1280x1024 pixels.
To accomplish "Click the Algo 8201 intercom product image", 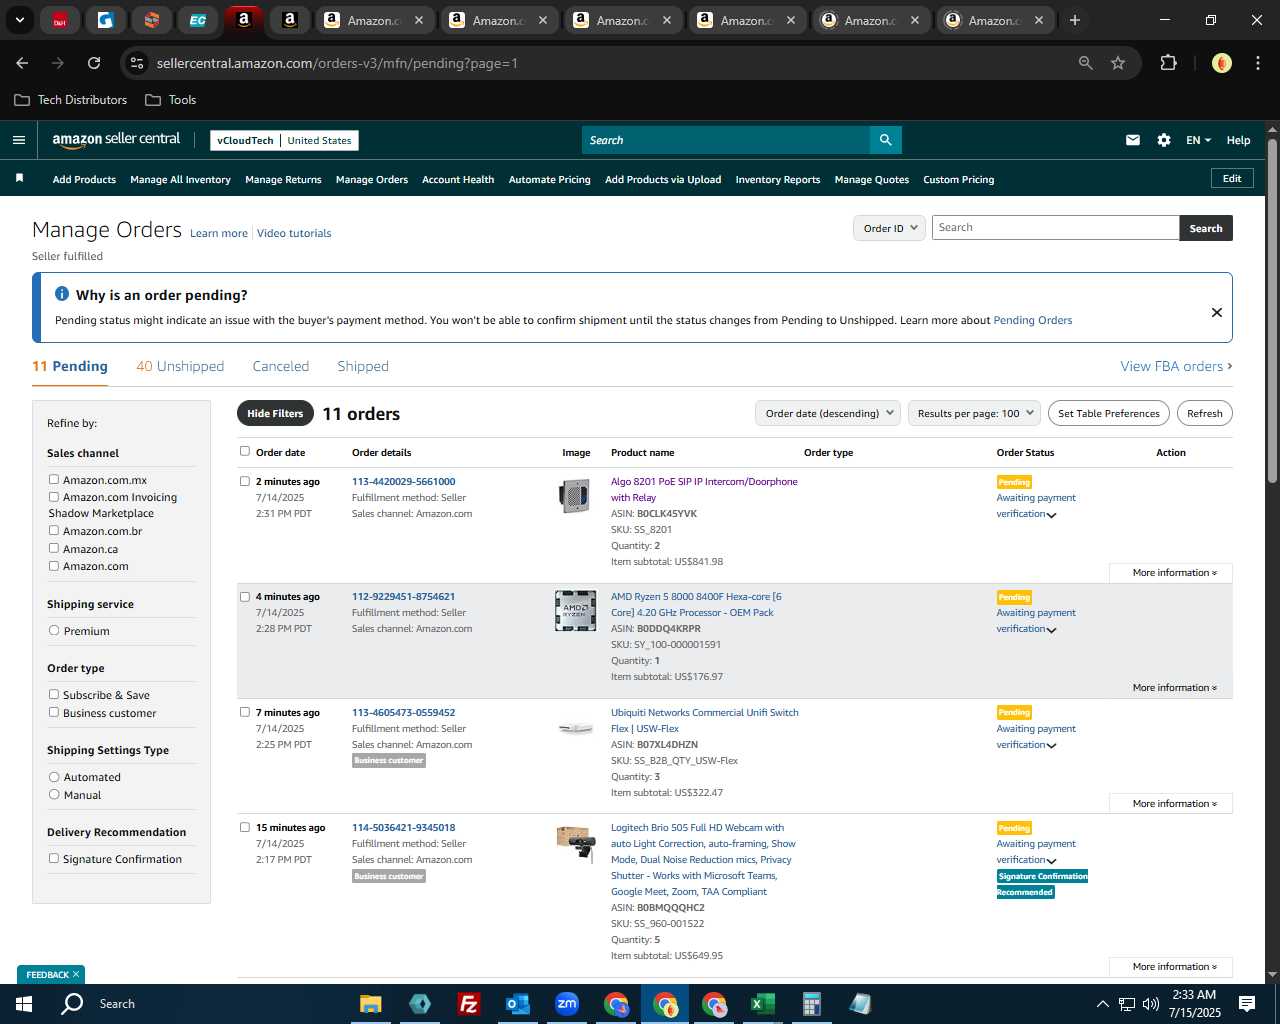I will (575, 495).
